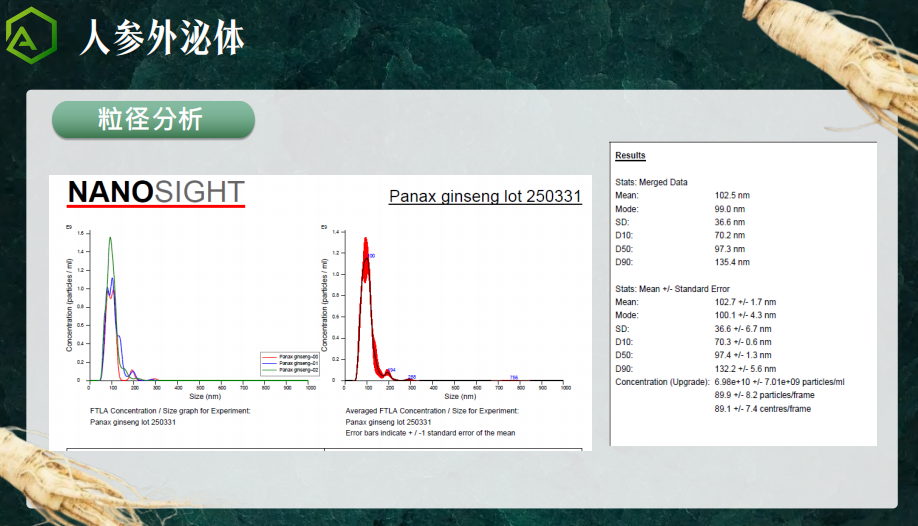Click the 'Concentration (Upgrade):' label
The width and height of the screenshot is (918, 526).
click(662, 382)
